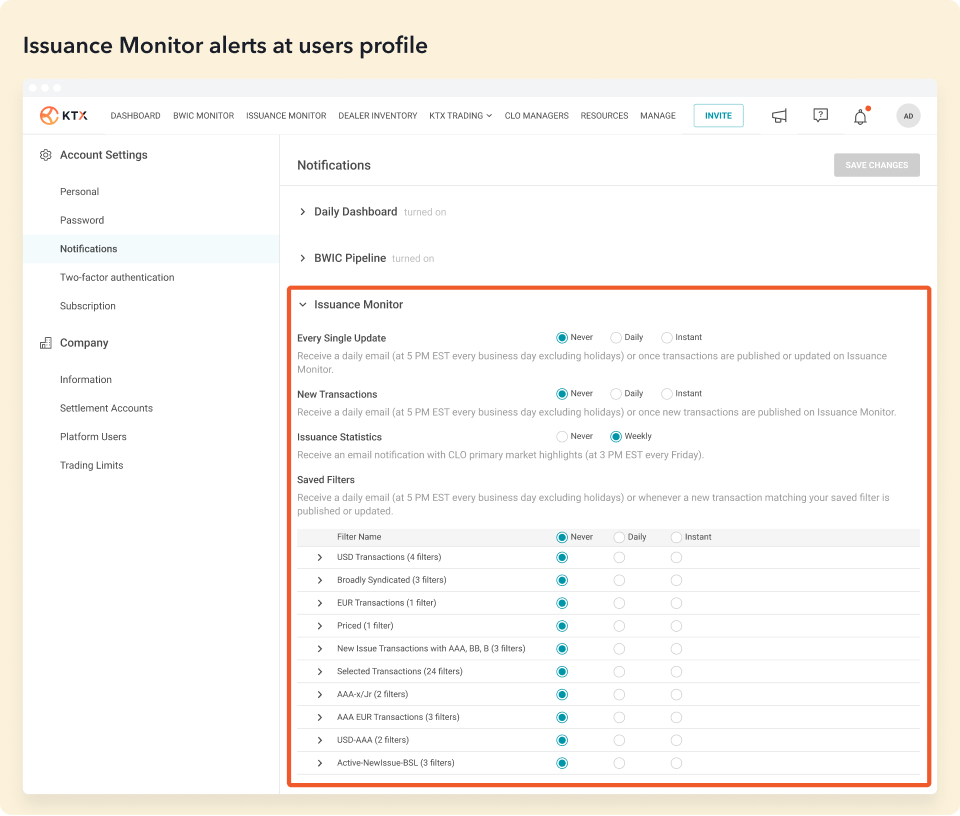This screenshot has width=960, height=816.
Task: Open the Two-factor authentication settings
Action: 117,277
